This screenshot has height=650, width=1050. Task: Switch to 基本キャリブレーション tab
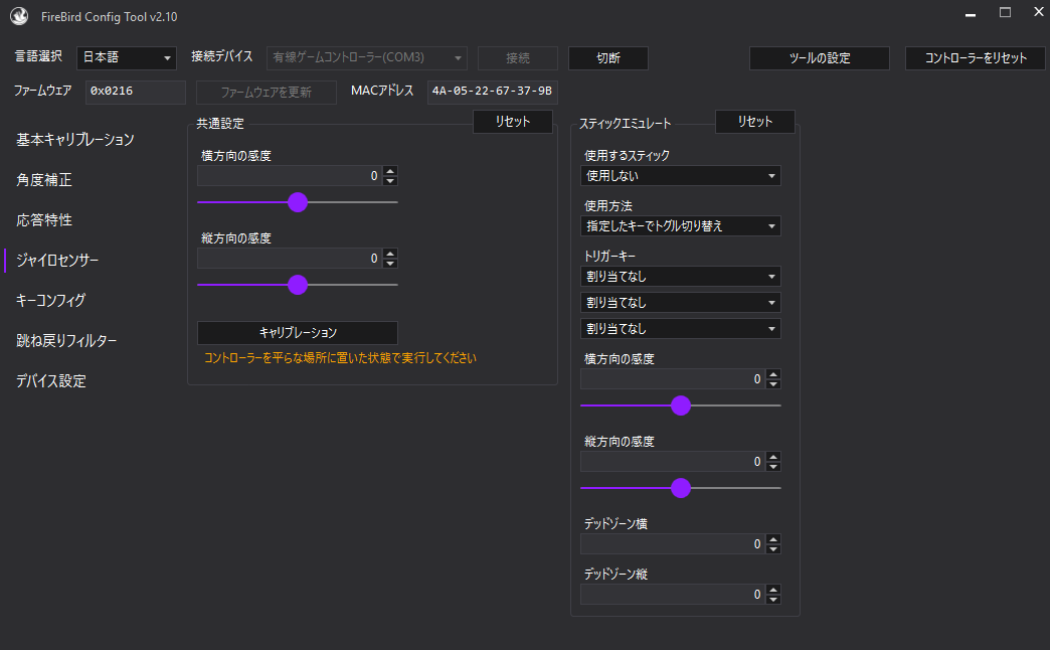[x=75, y=139]
